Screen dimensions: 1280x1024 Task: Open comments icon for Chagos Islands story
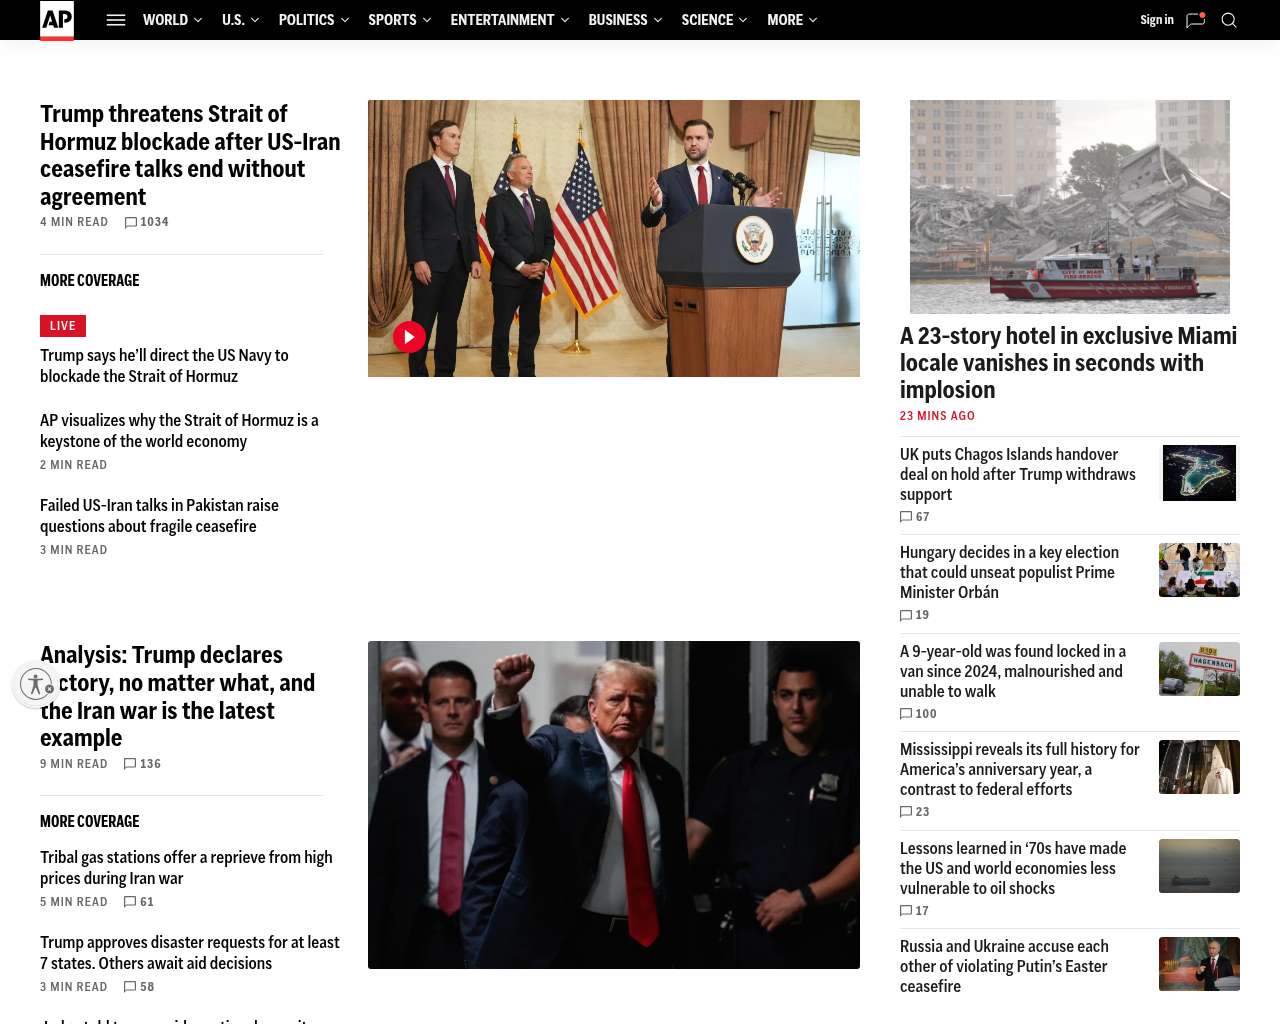[906, 517]
